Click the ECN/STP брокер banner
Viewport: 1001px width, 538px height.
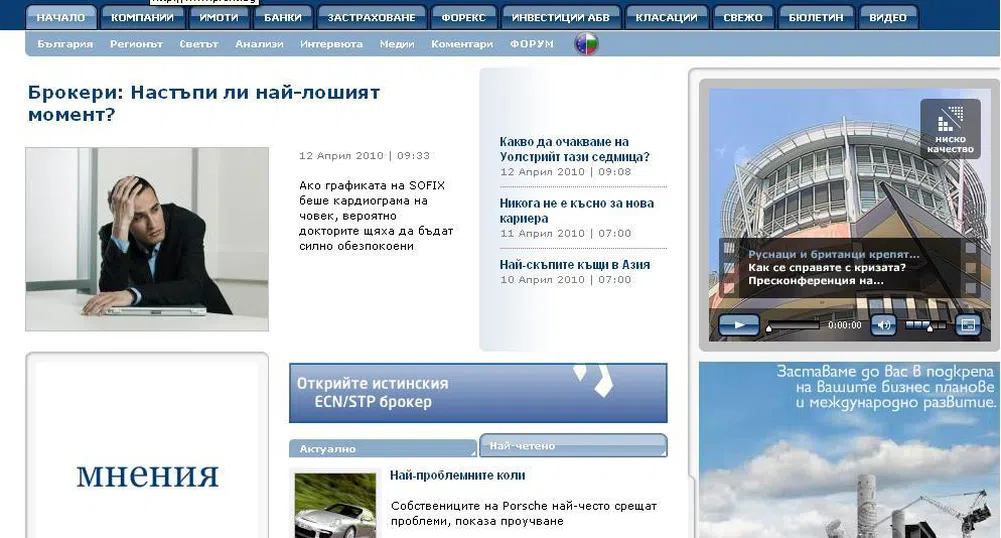478,393
